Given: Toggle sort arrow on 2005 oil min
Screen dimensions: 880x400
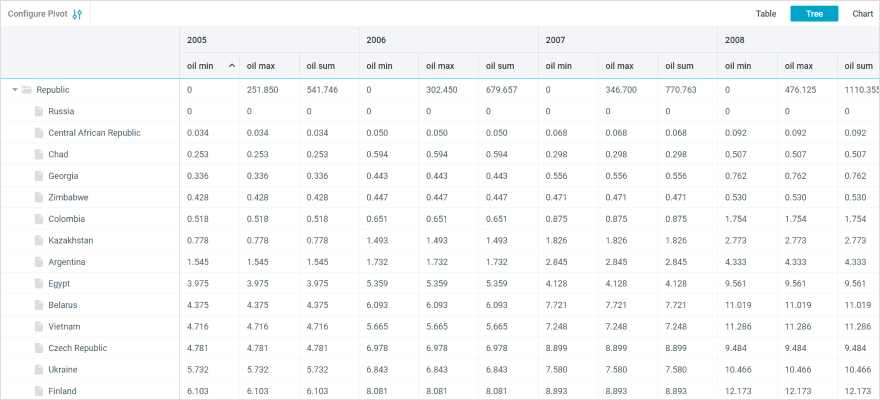Looking at the screenshot, I should (x=232, y=66).
